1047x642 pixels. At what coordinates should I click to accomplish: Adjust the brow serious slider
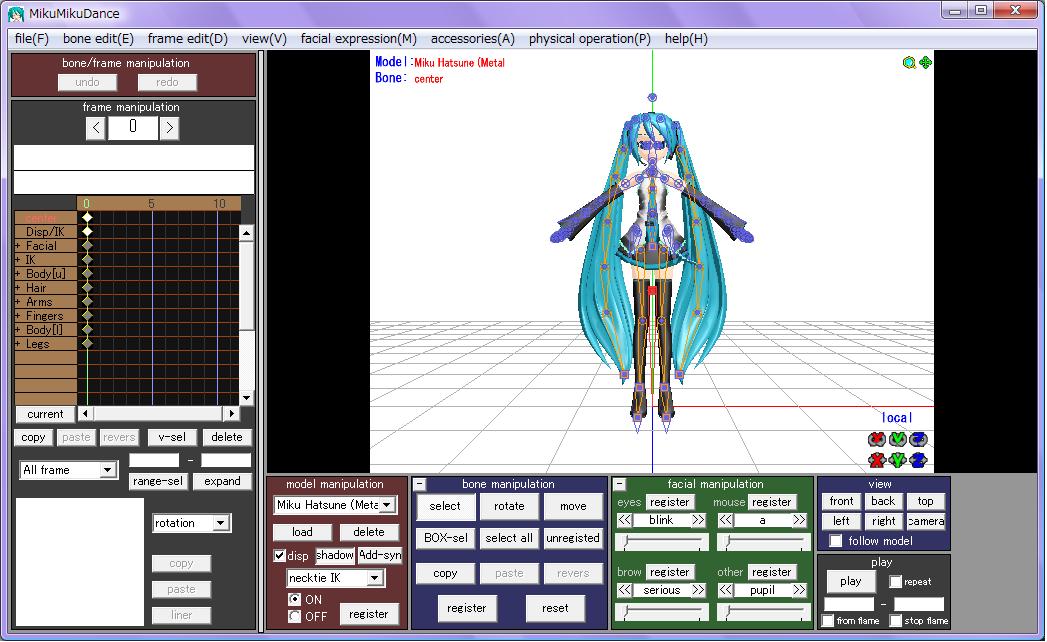click(x=662, y=612)
